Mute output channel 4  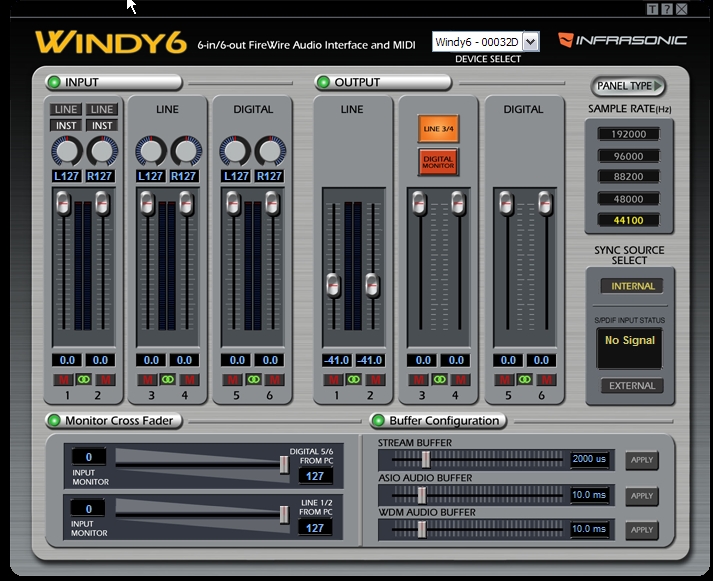460,380
